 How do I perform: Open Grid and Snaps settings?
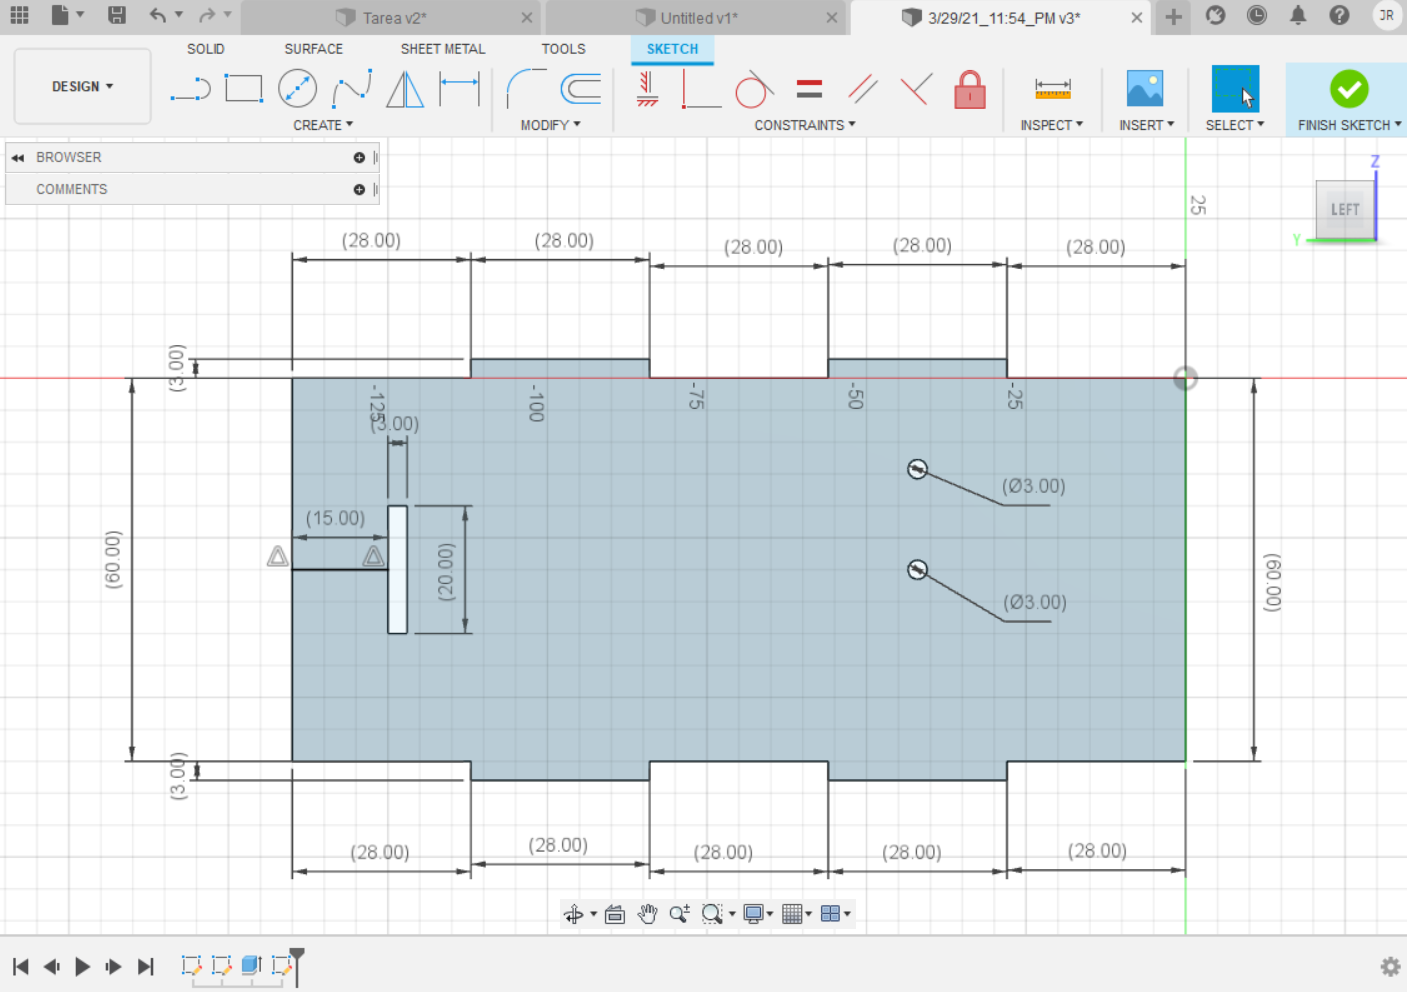[x=792, y=914]
